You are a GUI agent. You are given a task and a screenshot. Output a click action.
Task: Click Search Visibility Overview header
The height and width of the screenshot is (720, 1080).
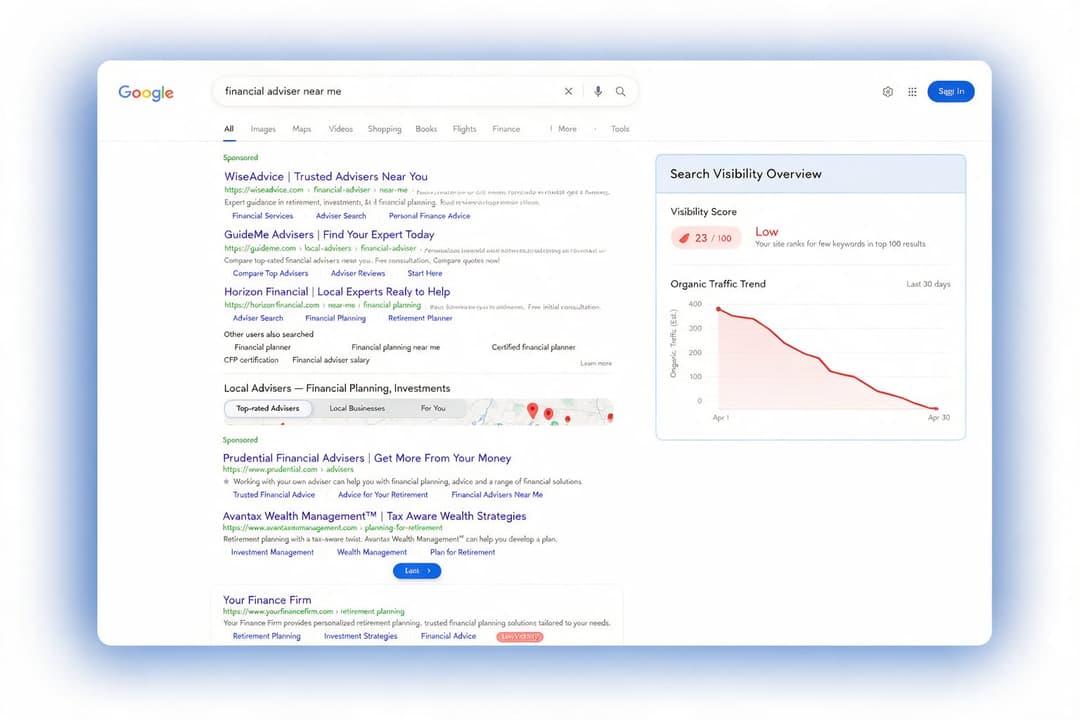pos(746,174)
